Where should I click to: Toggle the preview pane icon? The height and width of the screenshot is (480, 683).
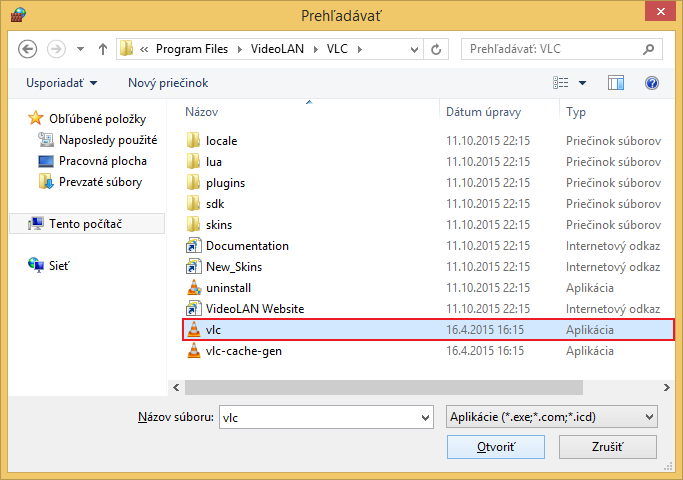pos(616,83)
